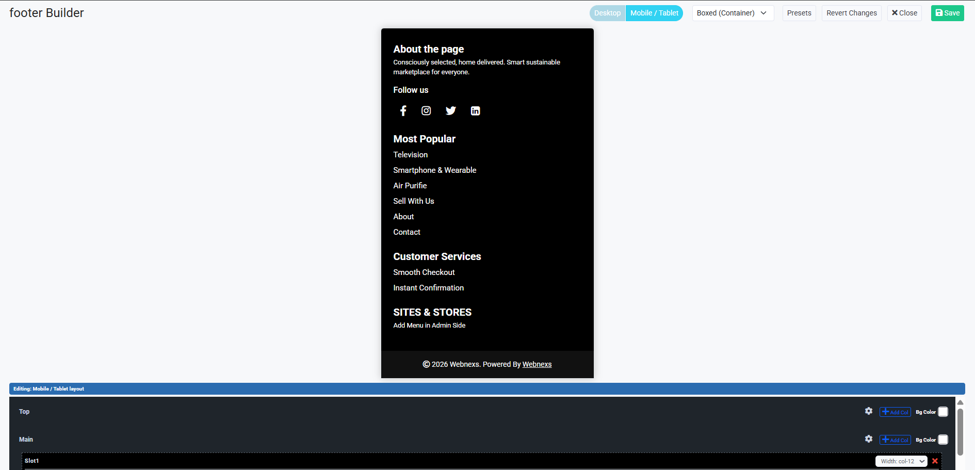This screenshot has height=470, width=975.
Task: Open the Slot1 Width col-12 dropdown
Action: 901,461
